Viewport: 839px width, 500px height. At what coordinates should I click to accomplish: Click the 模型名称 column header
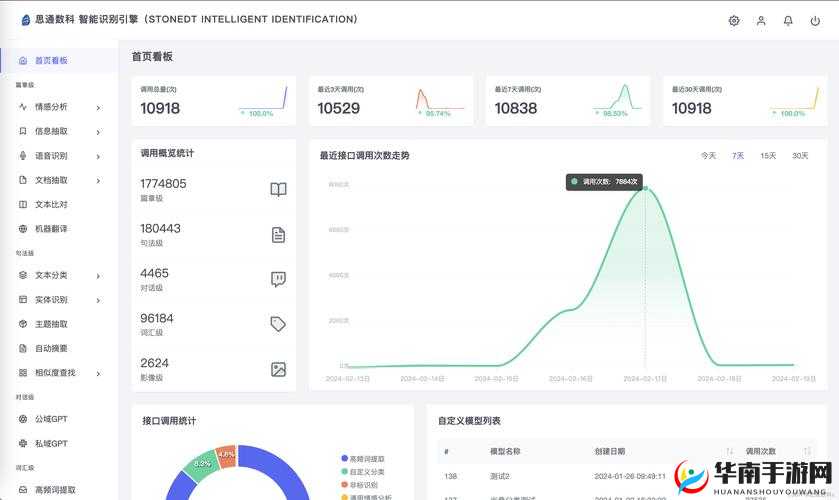coord(505,451)
